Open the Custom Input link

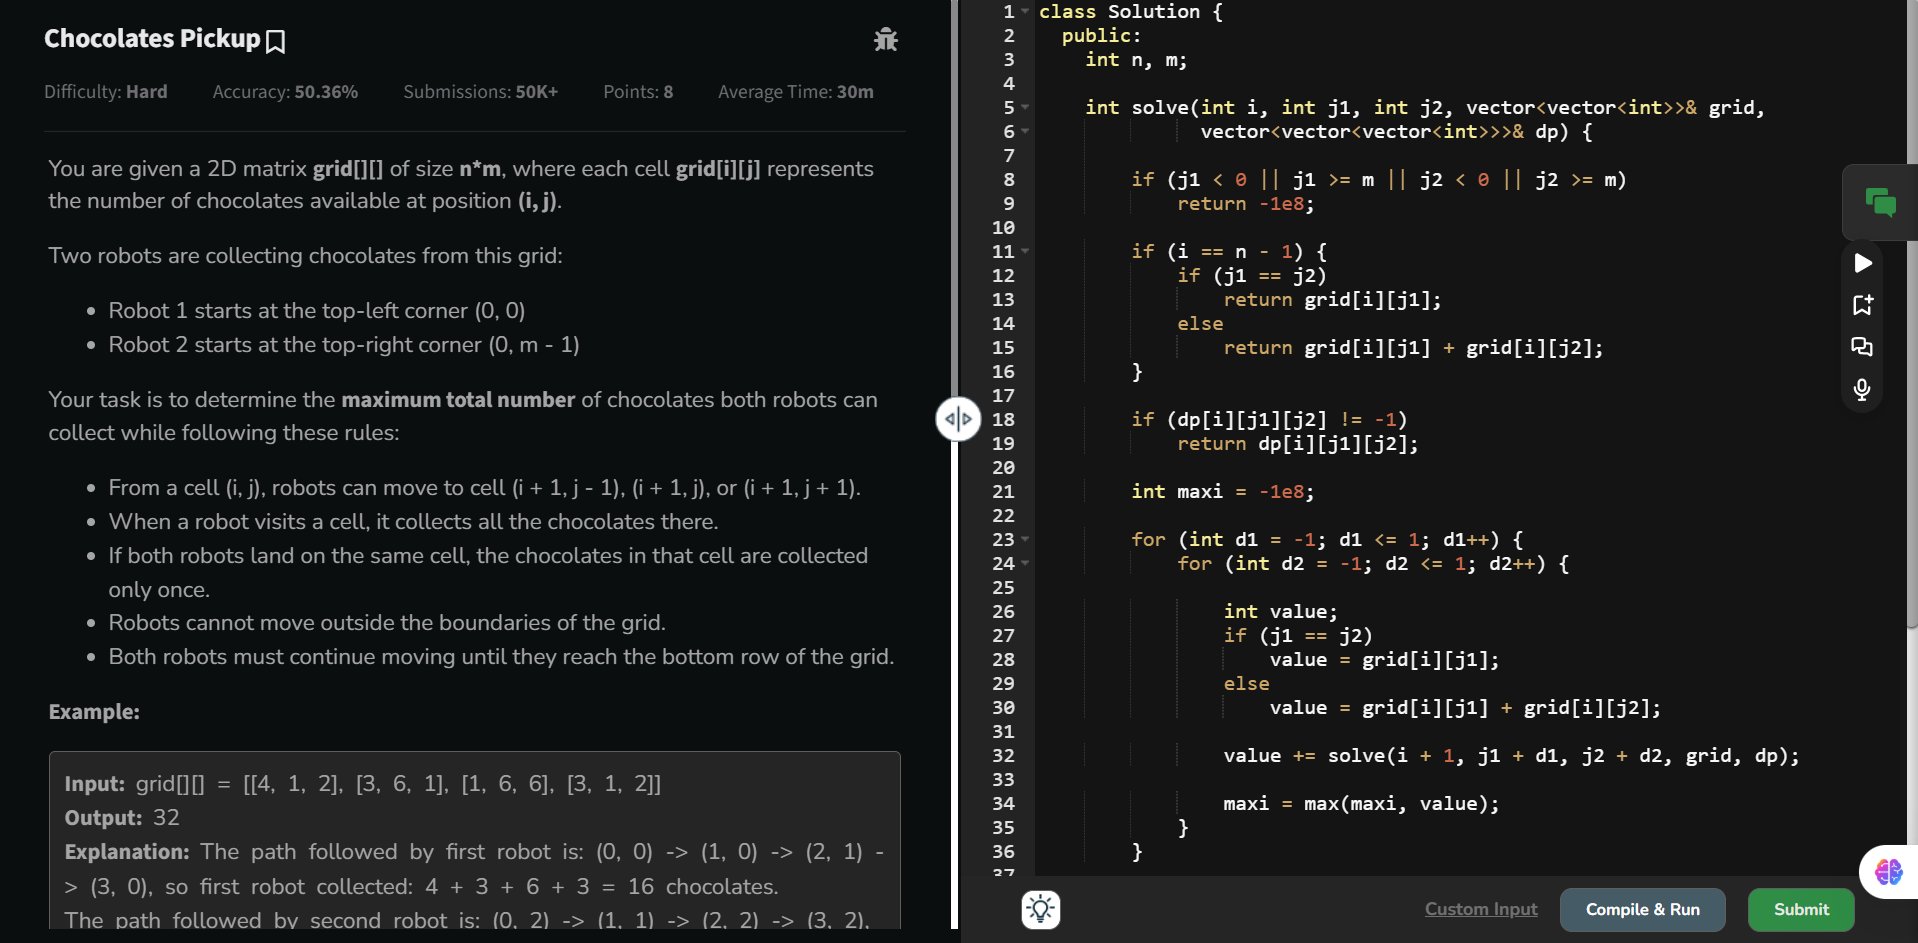tap(1480, 909)
